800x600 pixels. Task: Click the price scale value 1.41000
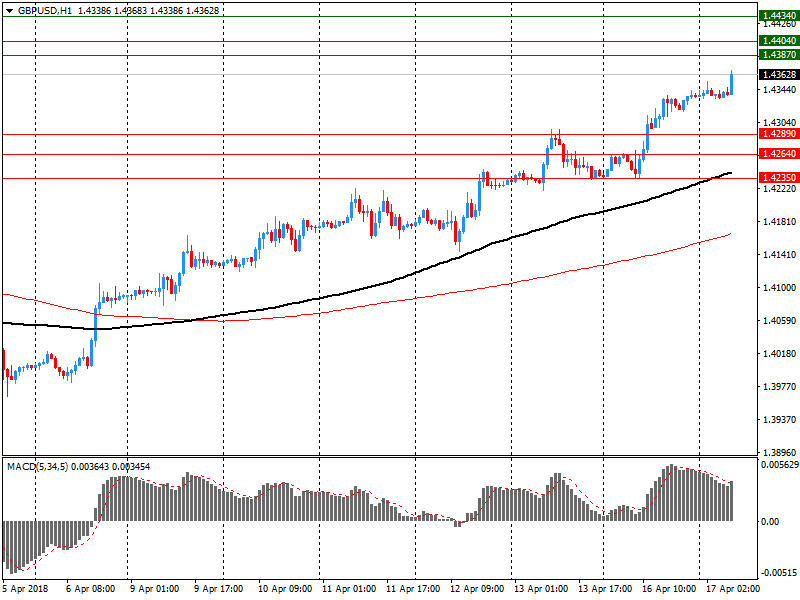click(779, 288)
